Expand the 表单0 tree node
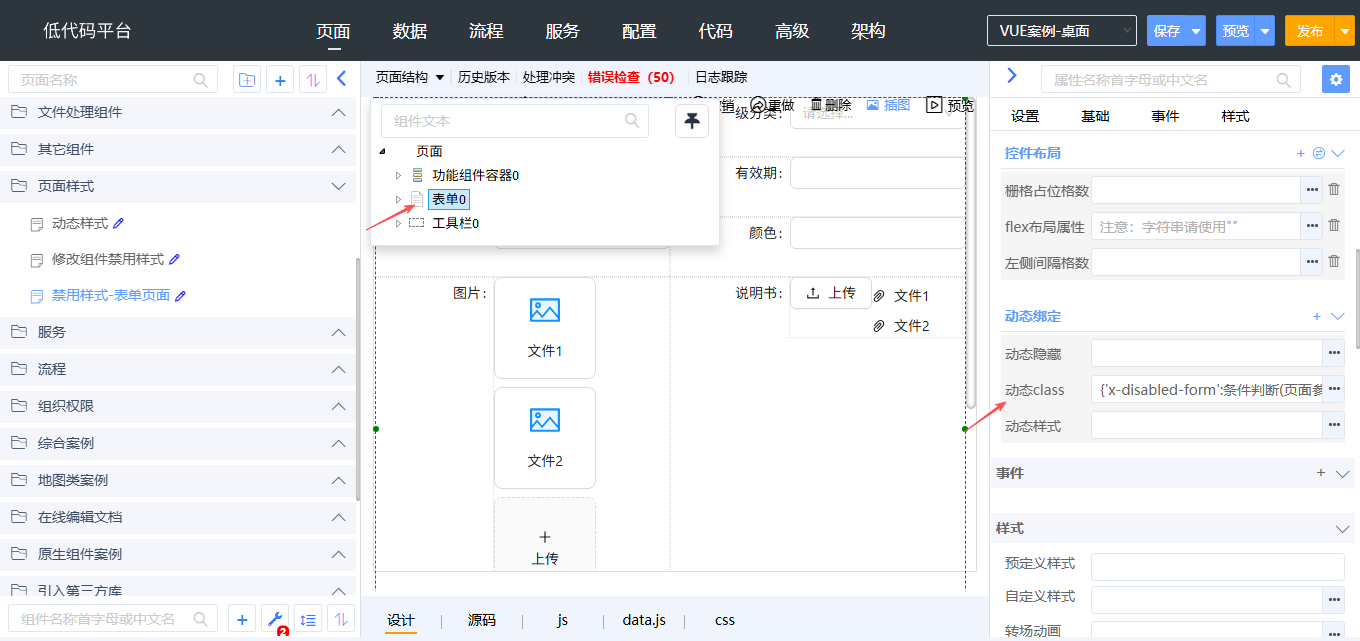The height and width of the screenshot is (641, 1360). click(398, 199)
